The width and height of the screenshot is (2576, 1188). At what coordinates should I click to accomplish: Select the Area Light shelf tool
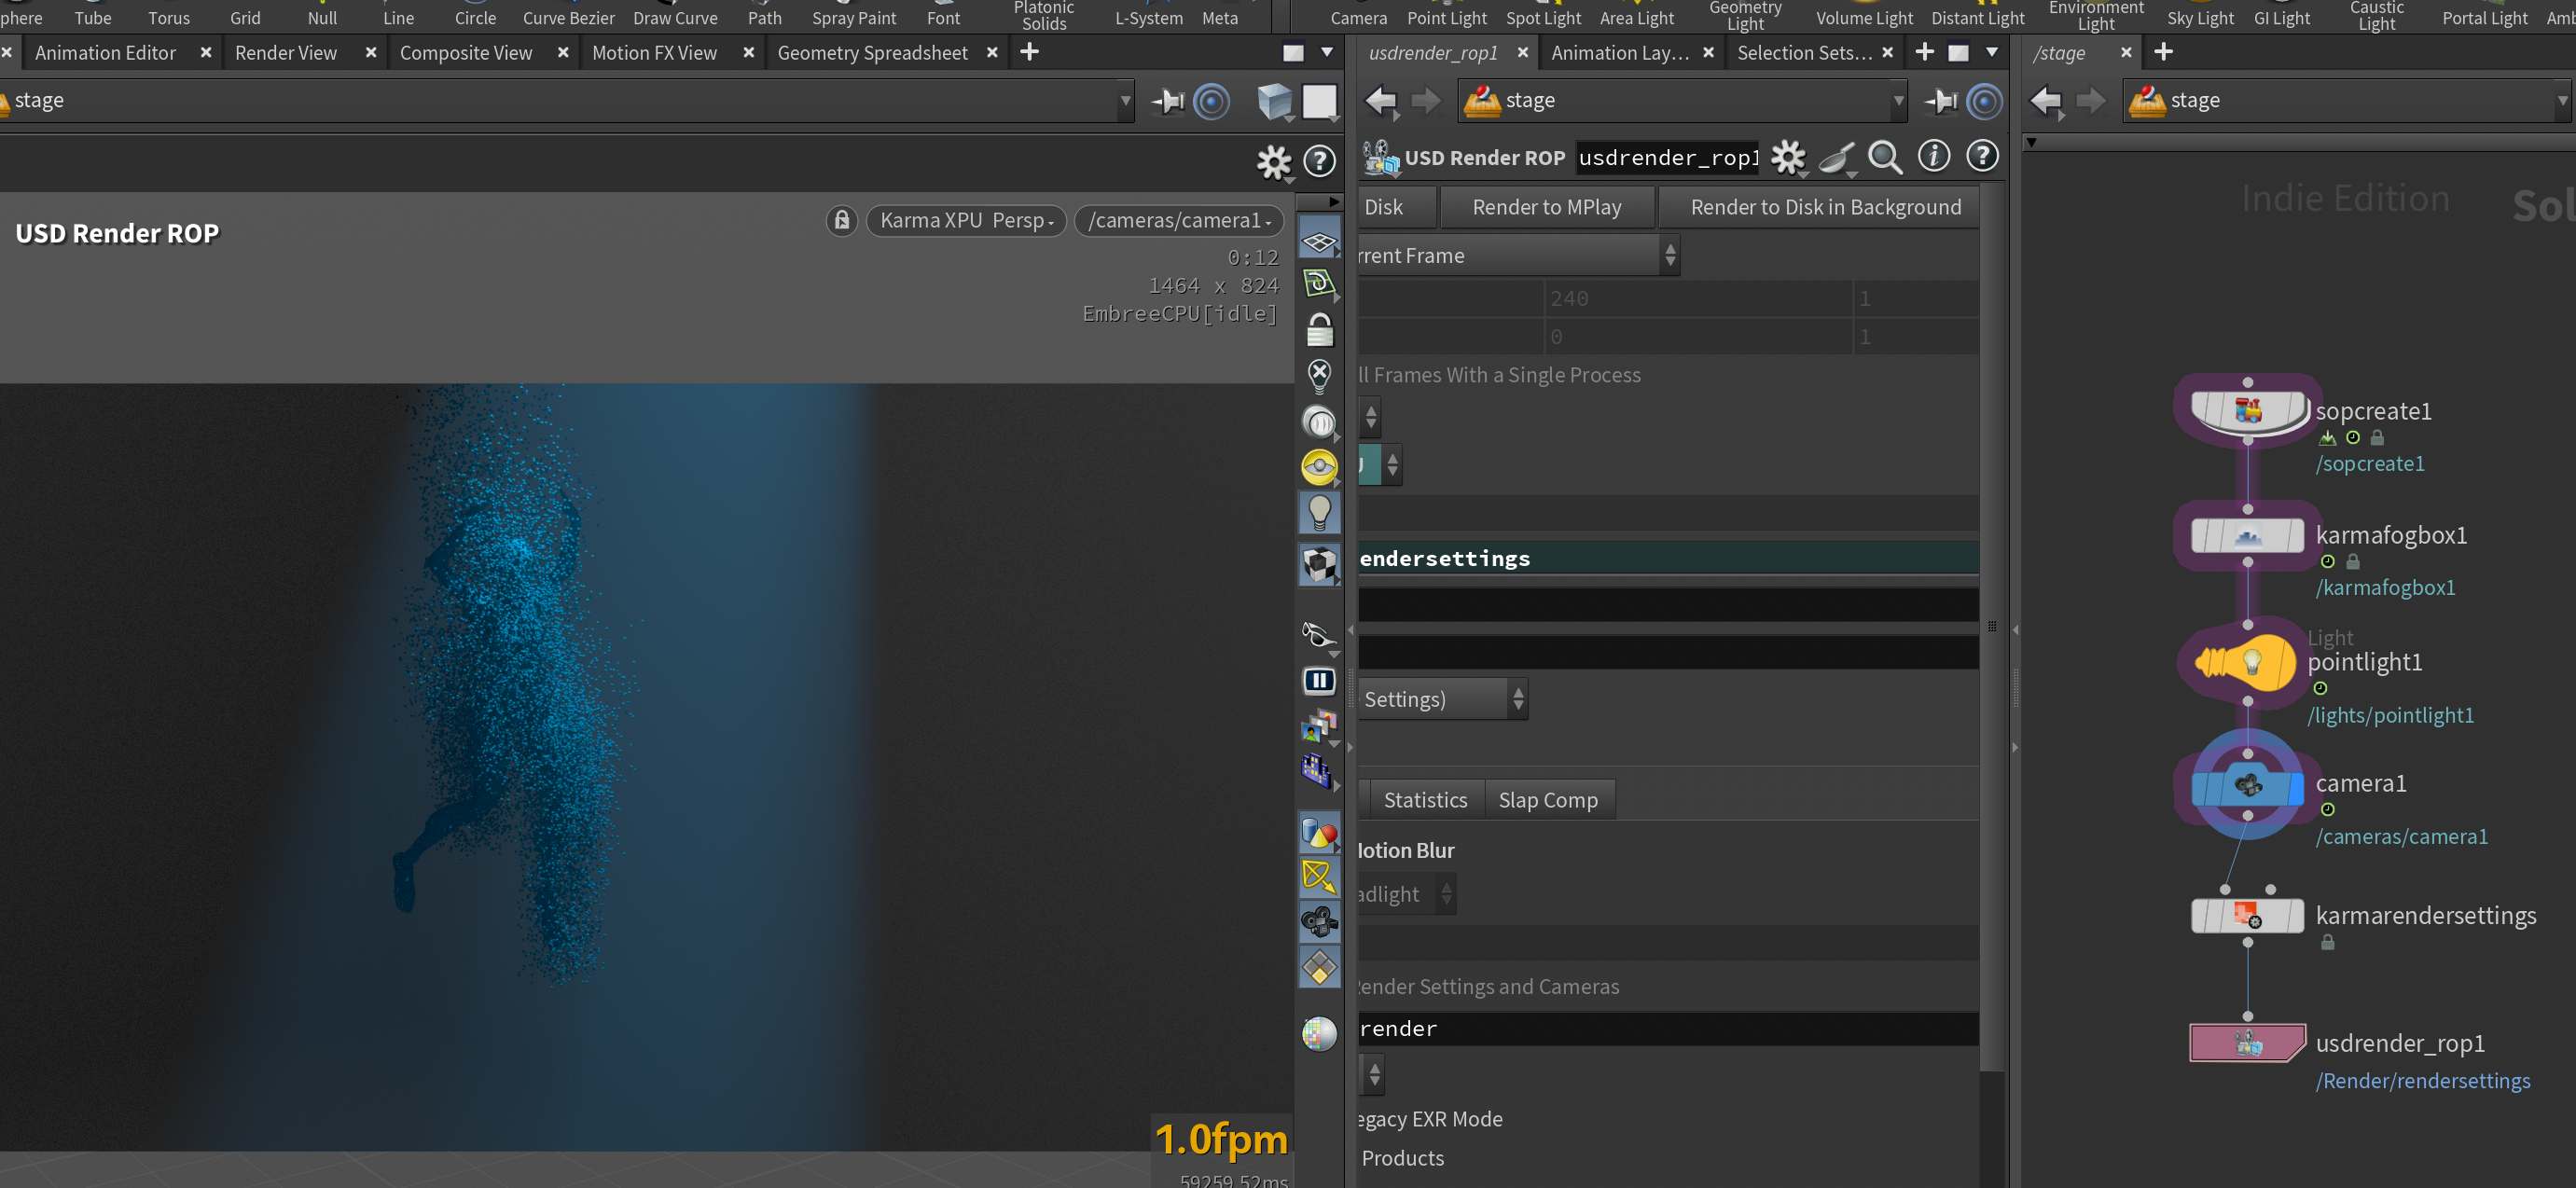click(x=1636, y=17)
